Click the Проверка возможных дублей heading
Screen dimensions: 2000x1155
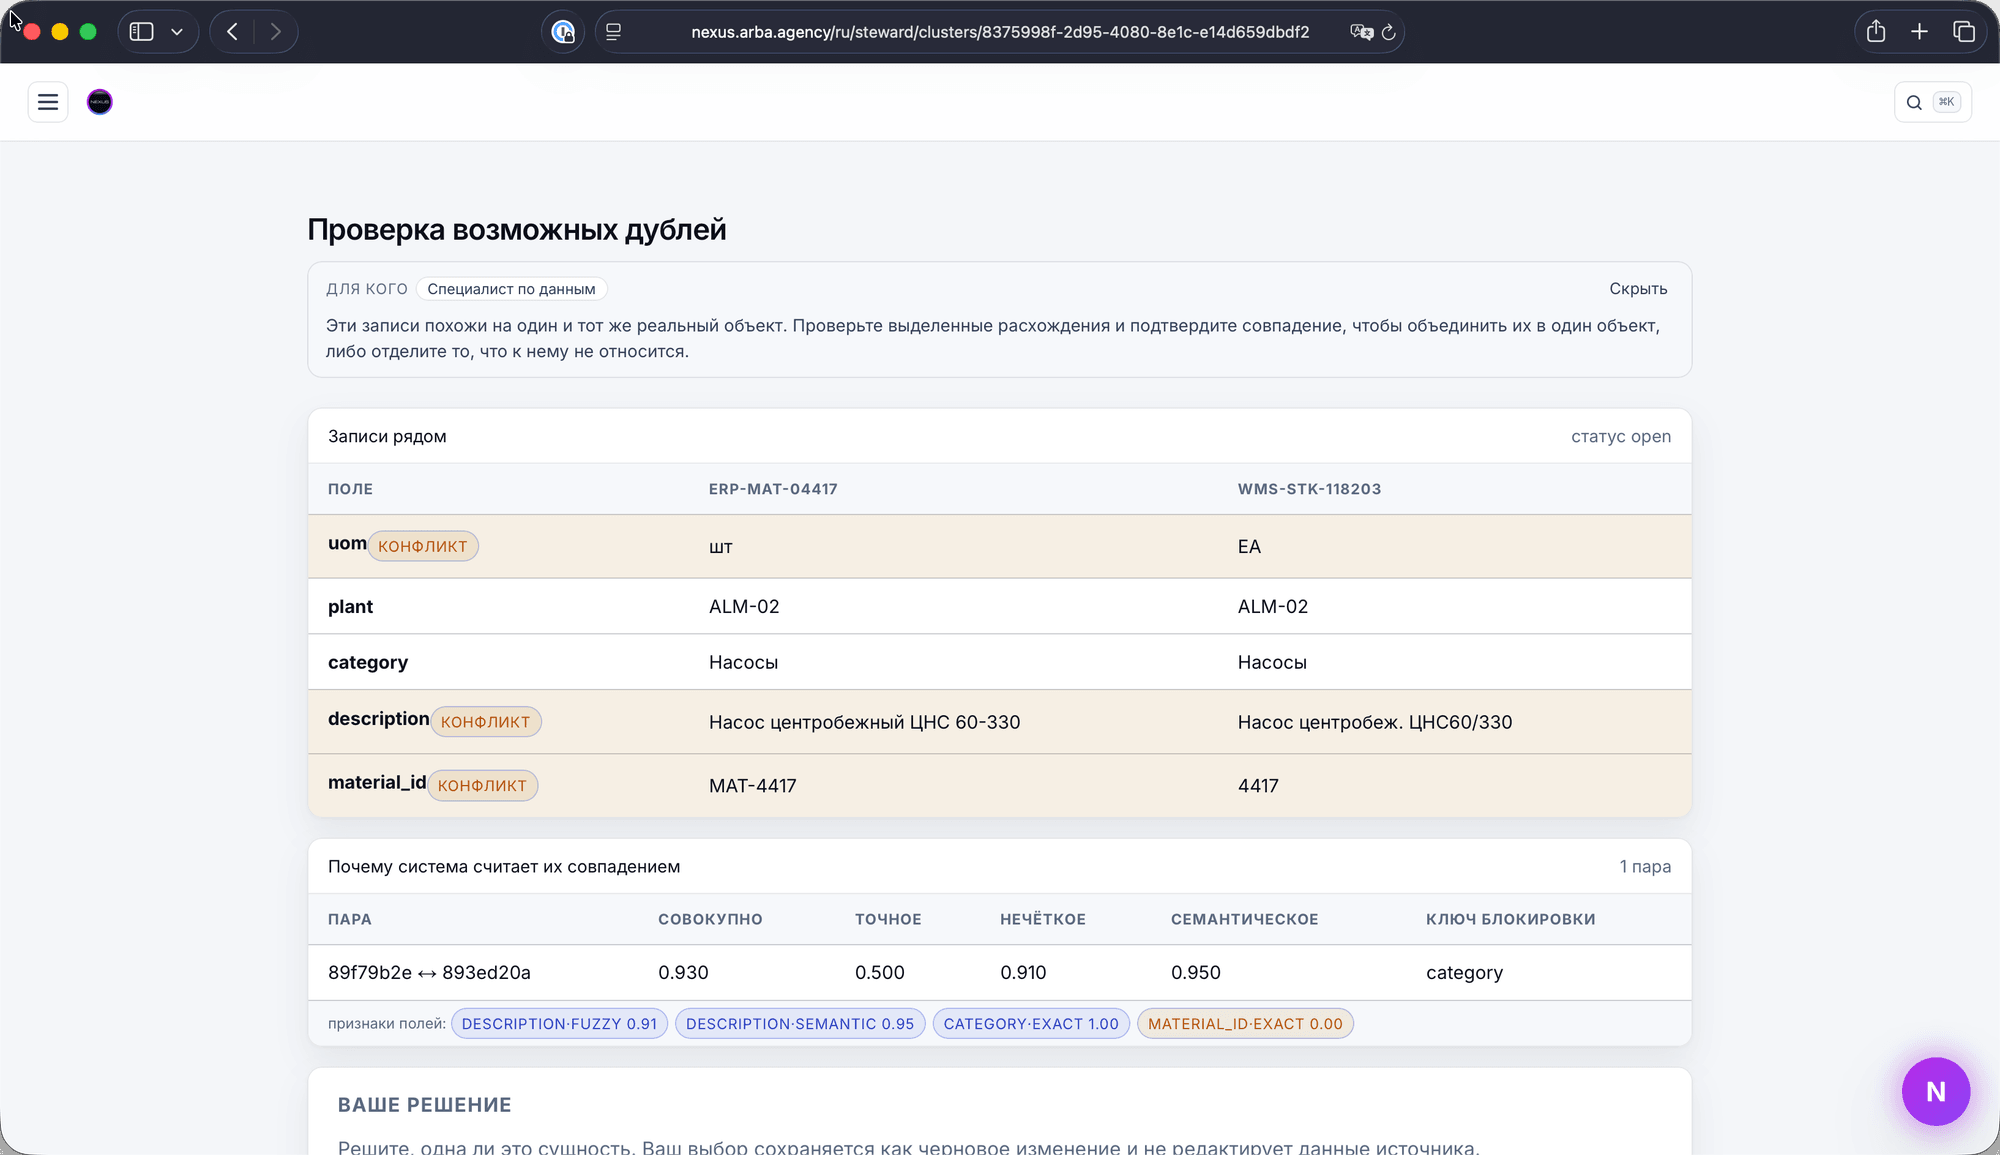click(x=517, y=230)
